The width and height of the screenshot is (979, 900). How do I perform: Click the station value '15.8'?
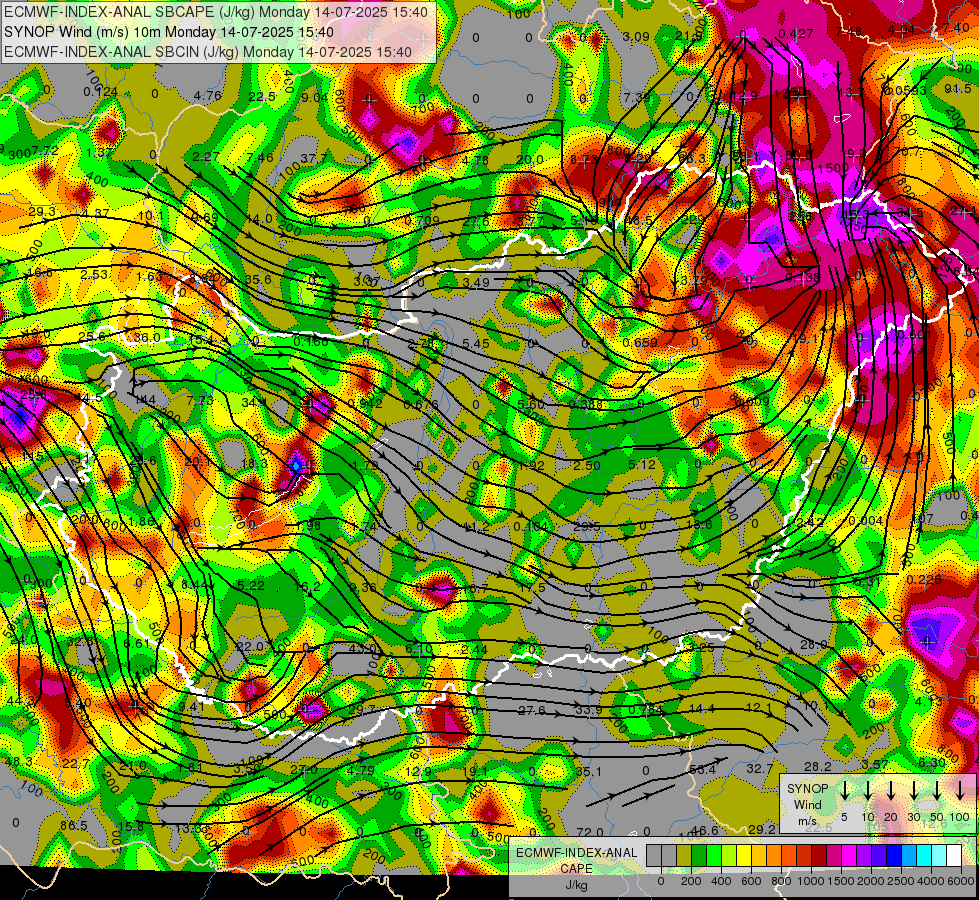[130, 827]
